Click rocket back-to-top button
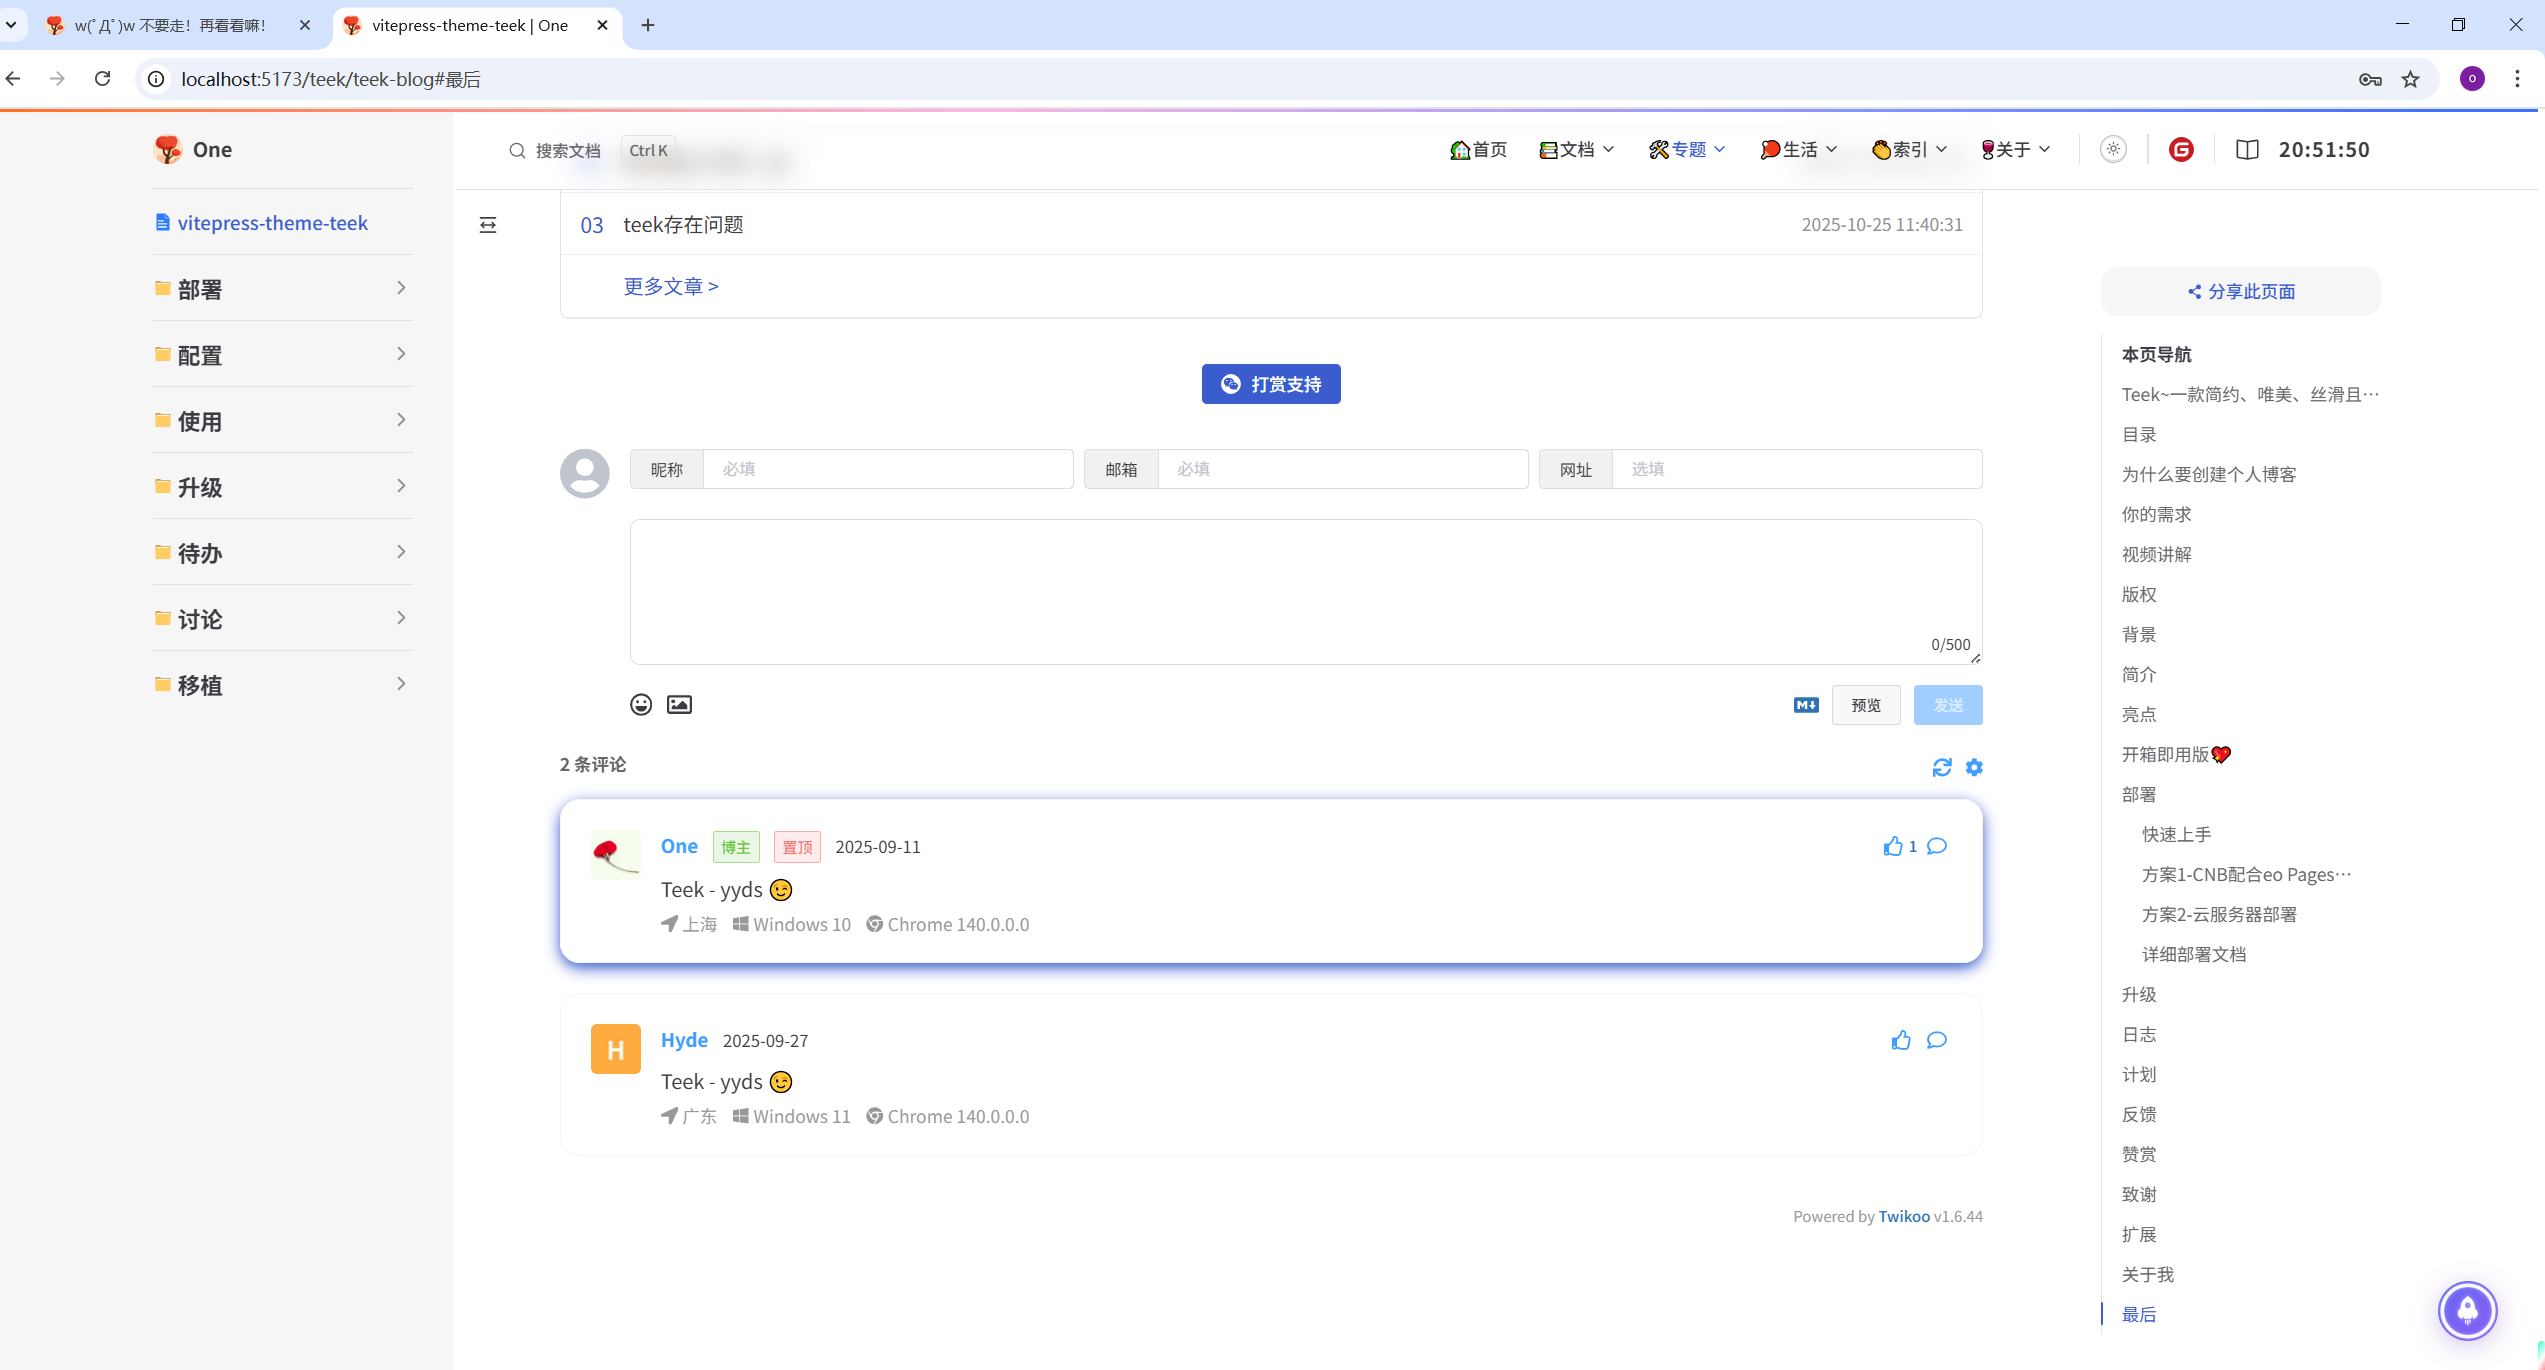Viewport: 2545px width, 1370px height. 2467,1310
